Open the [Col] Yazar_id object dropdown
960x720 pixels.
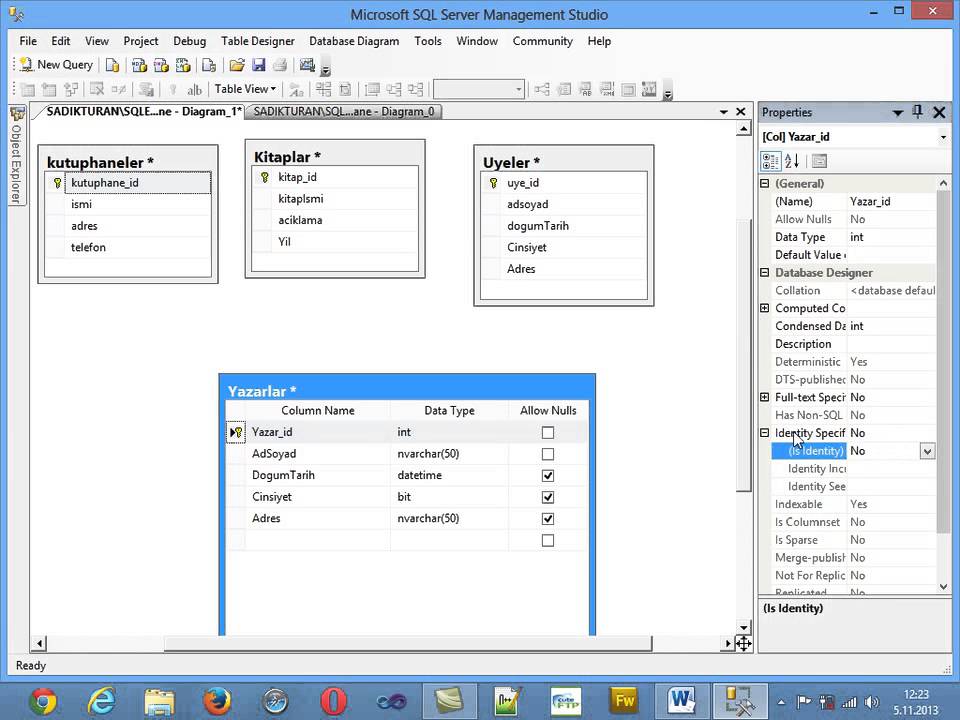click(943, 137)
